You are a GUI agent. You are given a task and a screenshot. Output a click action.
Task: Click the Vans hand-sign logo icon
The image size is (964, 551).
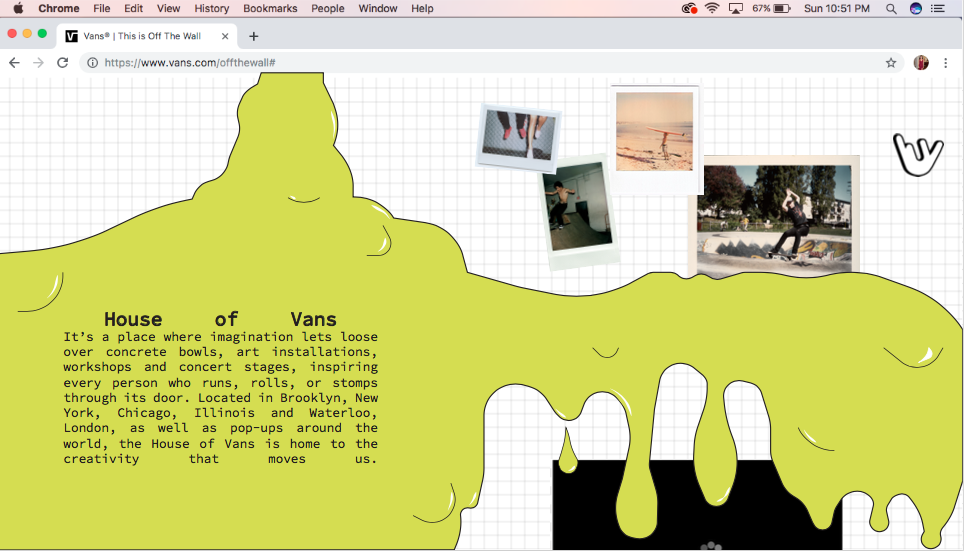point(917,154)
